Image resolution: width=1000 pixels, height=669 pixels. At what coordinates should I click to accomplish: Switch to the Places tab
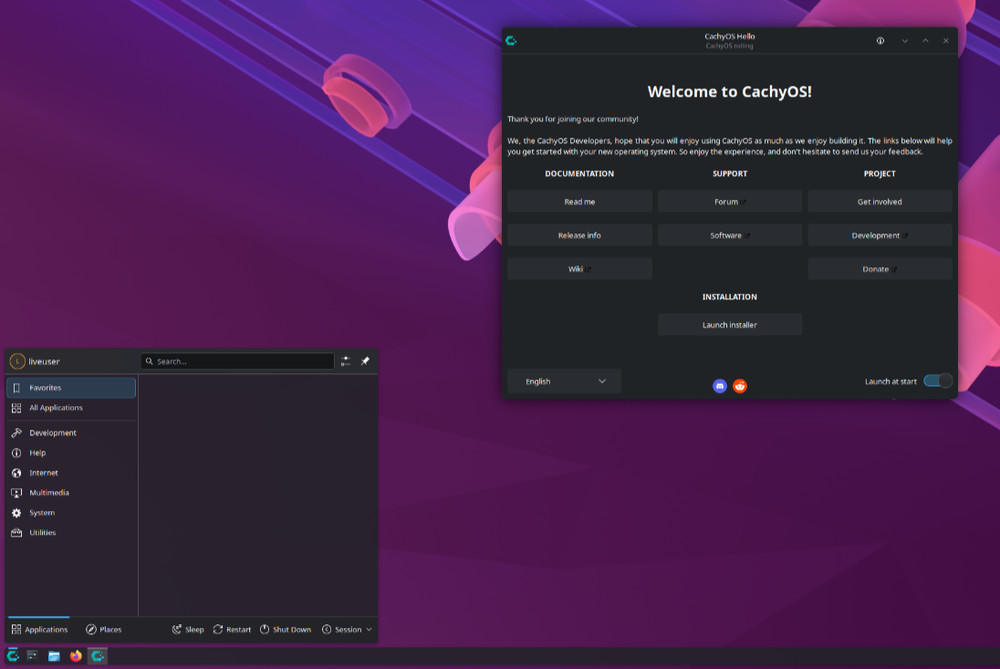point(104,629)
